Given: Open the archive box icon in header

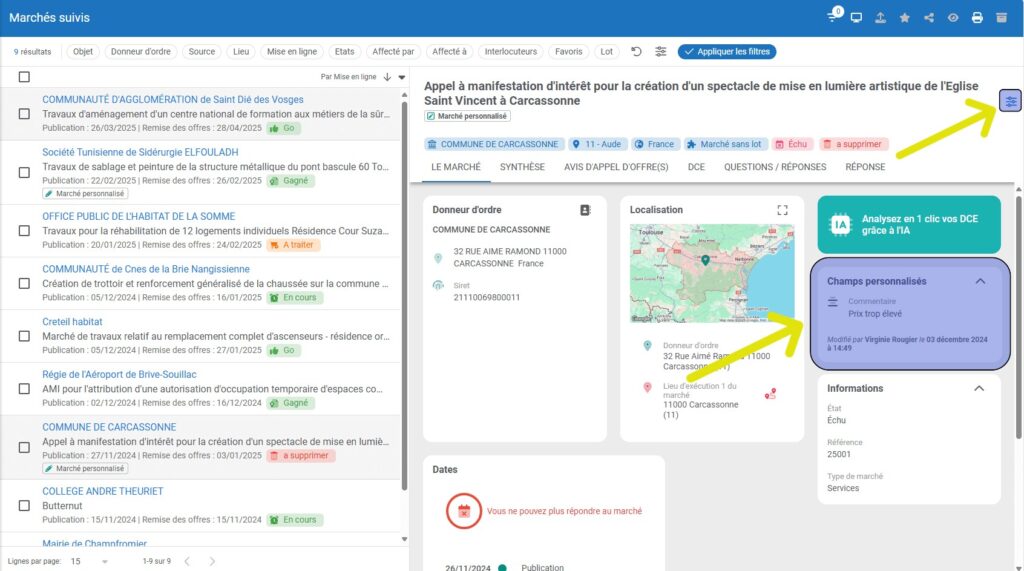Looking at the screenshot, I should coord(1001,17).
